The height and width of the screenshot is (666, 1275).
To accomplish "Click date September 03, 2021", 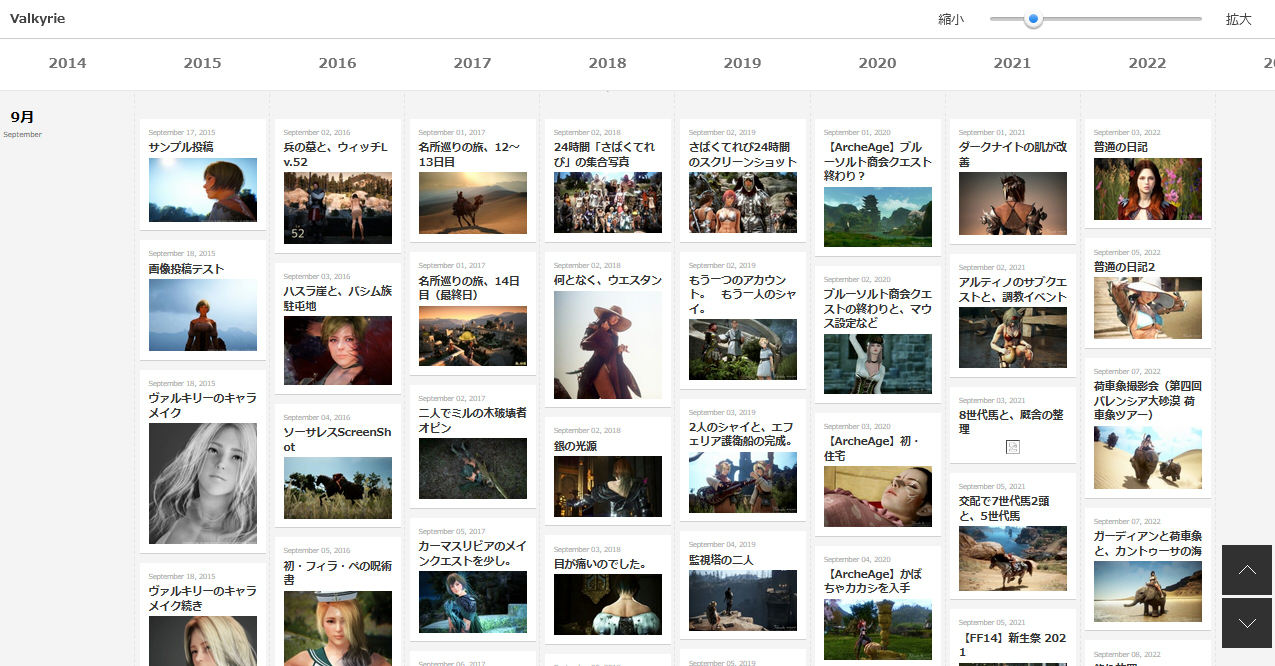I will click(992, 400).
